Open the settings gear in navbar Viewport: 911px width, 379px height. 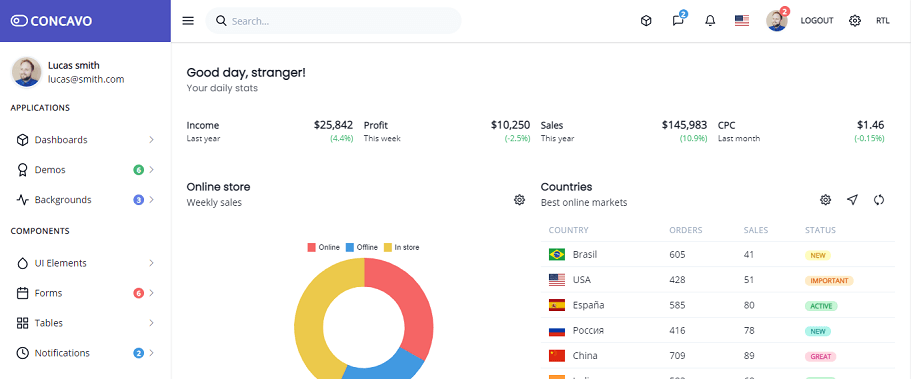(x=855, y=21)
